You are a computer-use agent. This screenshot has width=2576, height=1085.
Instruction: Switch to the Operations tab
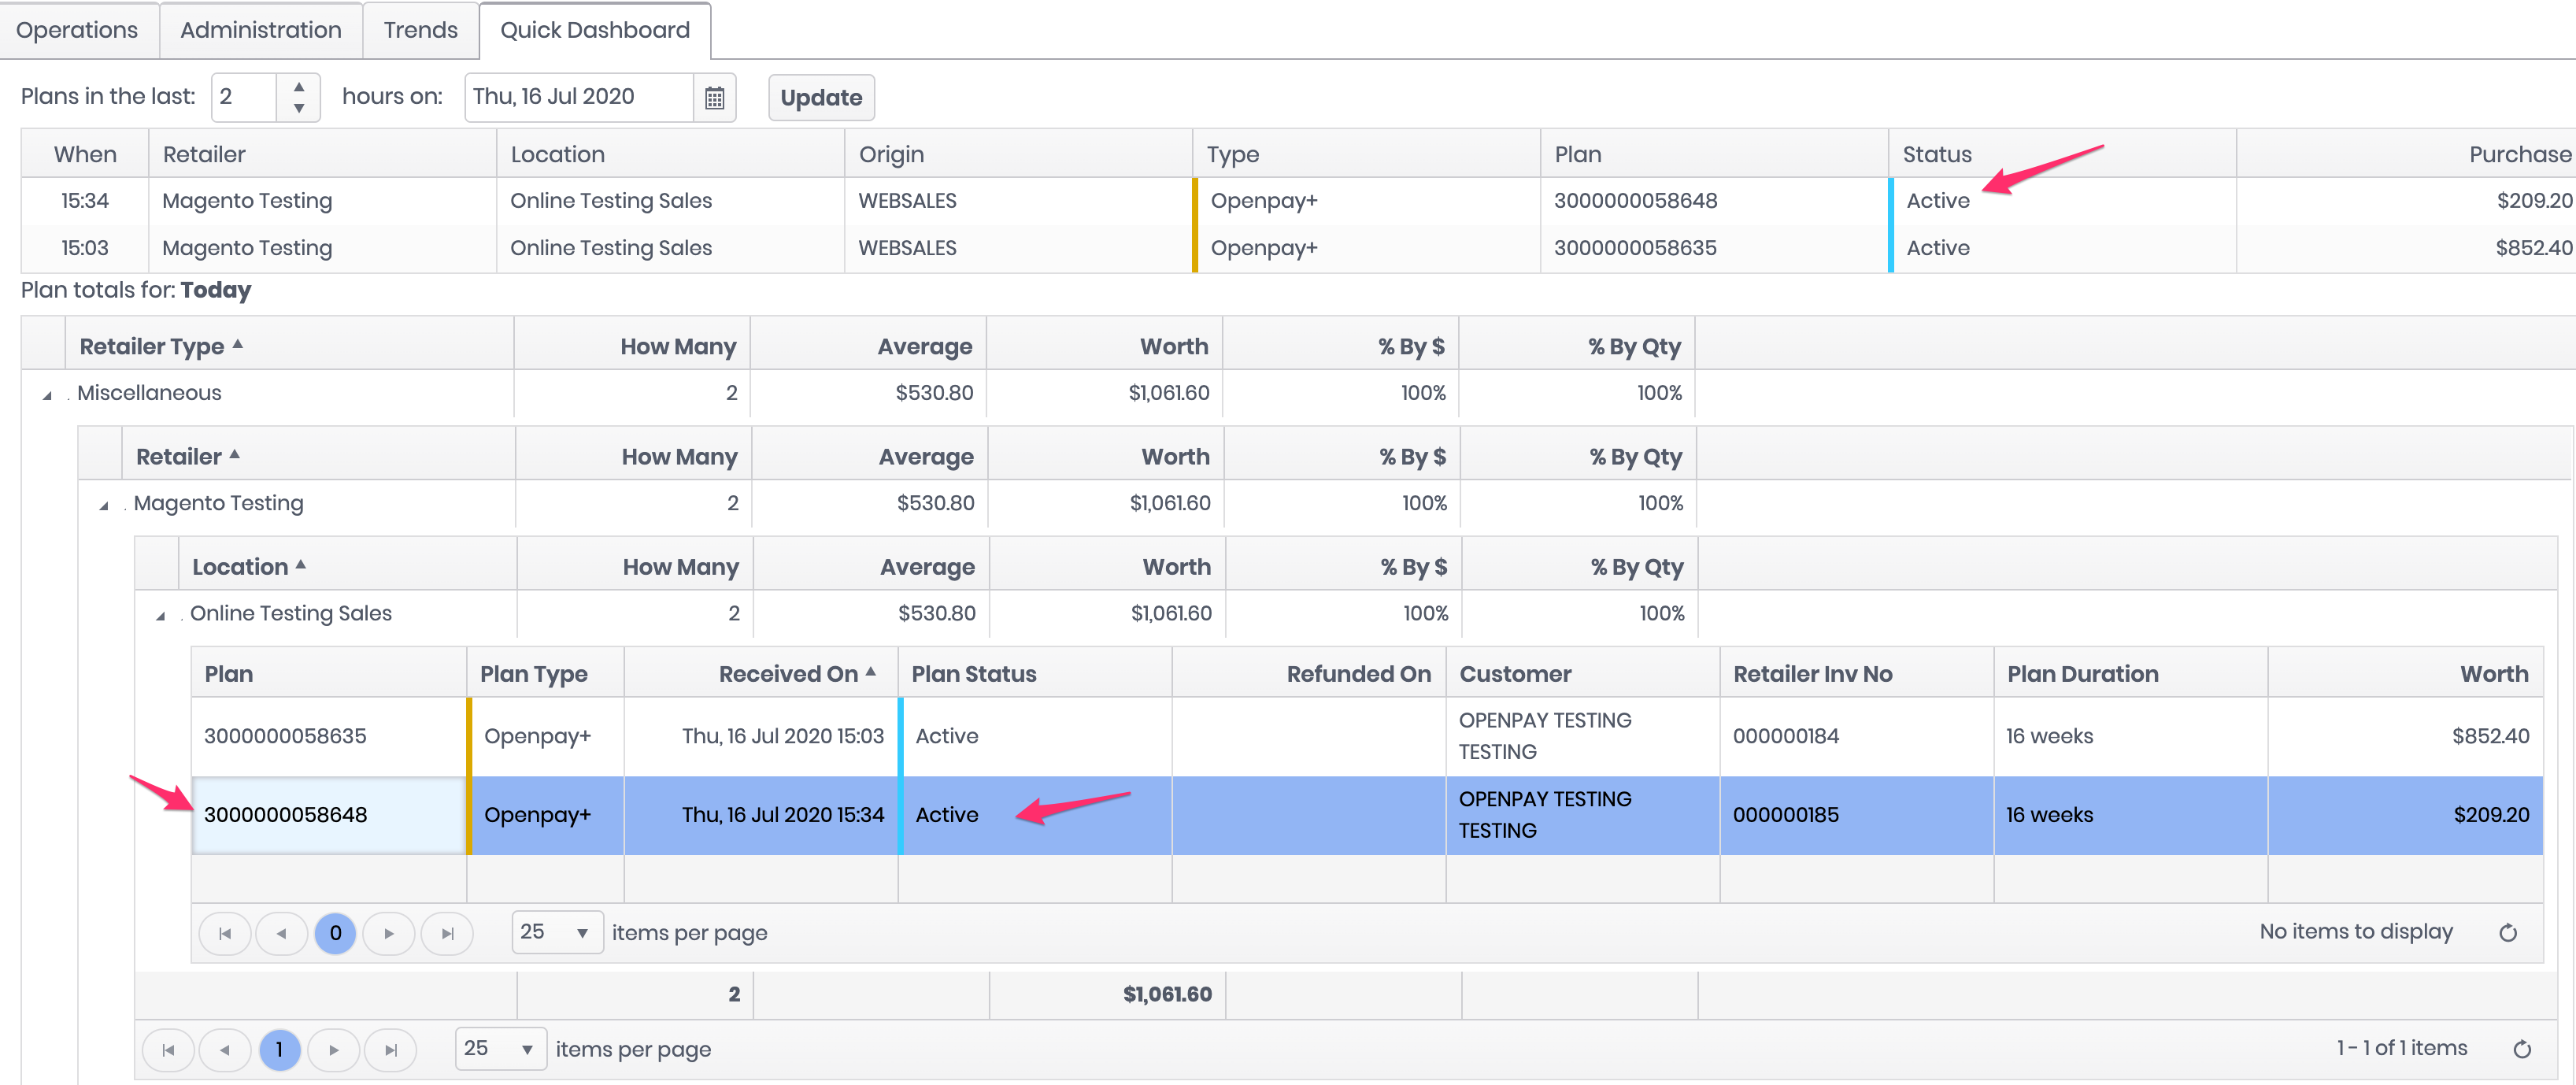pyautogui.click(x=77, y=30)
